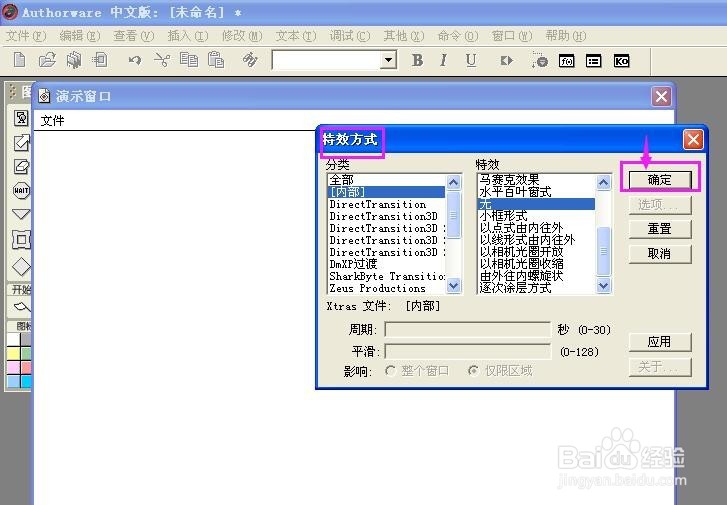Click the Import toolbar icon
727x505 pixels.
(100, 60)
